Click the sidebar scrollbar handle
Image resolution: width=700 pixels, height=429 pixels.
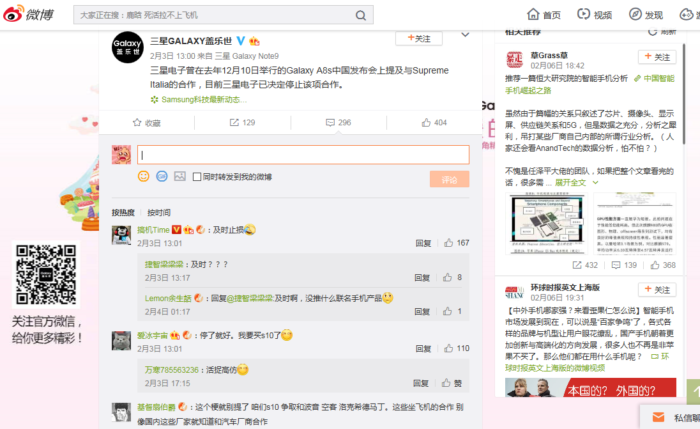pos(684,94)
